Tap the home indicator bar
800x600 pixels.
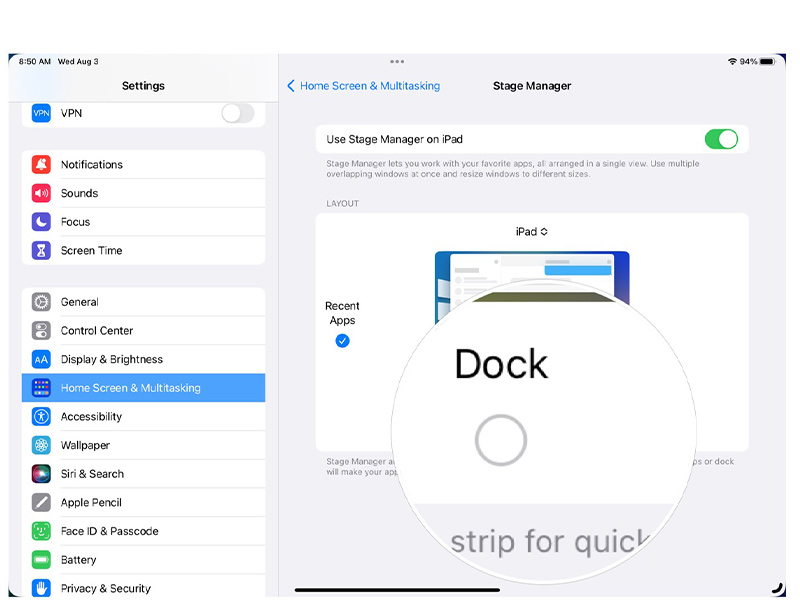click(x=397, y=590)
